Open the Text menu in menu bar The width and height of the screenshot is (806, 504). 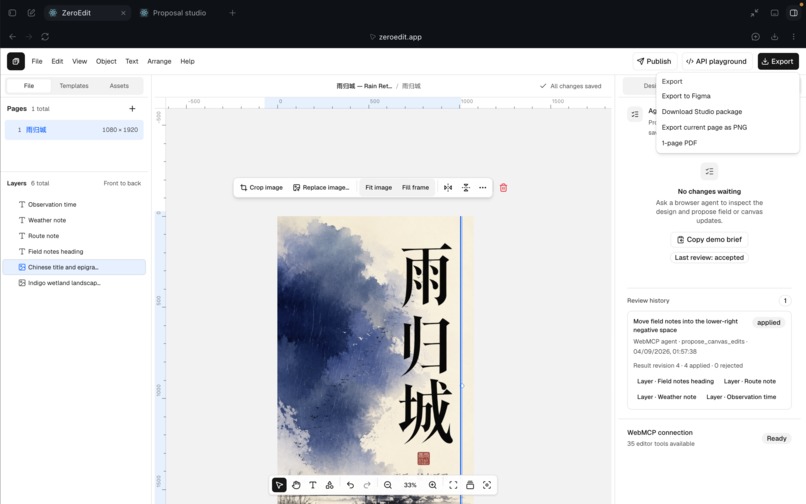132,61
